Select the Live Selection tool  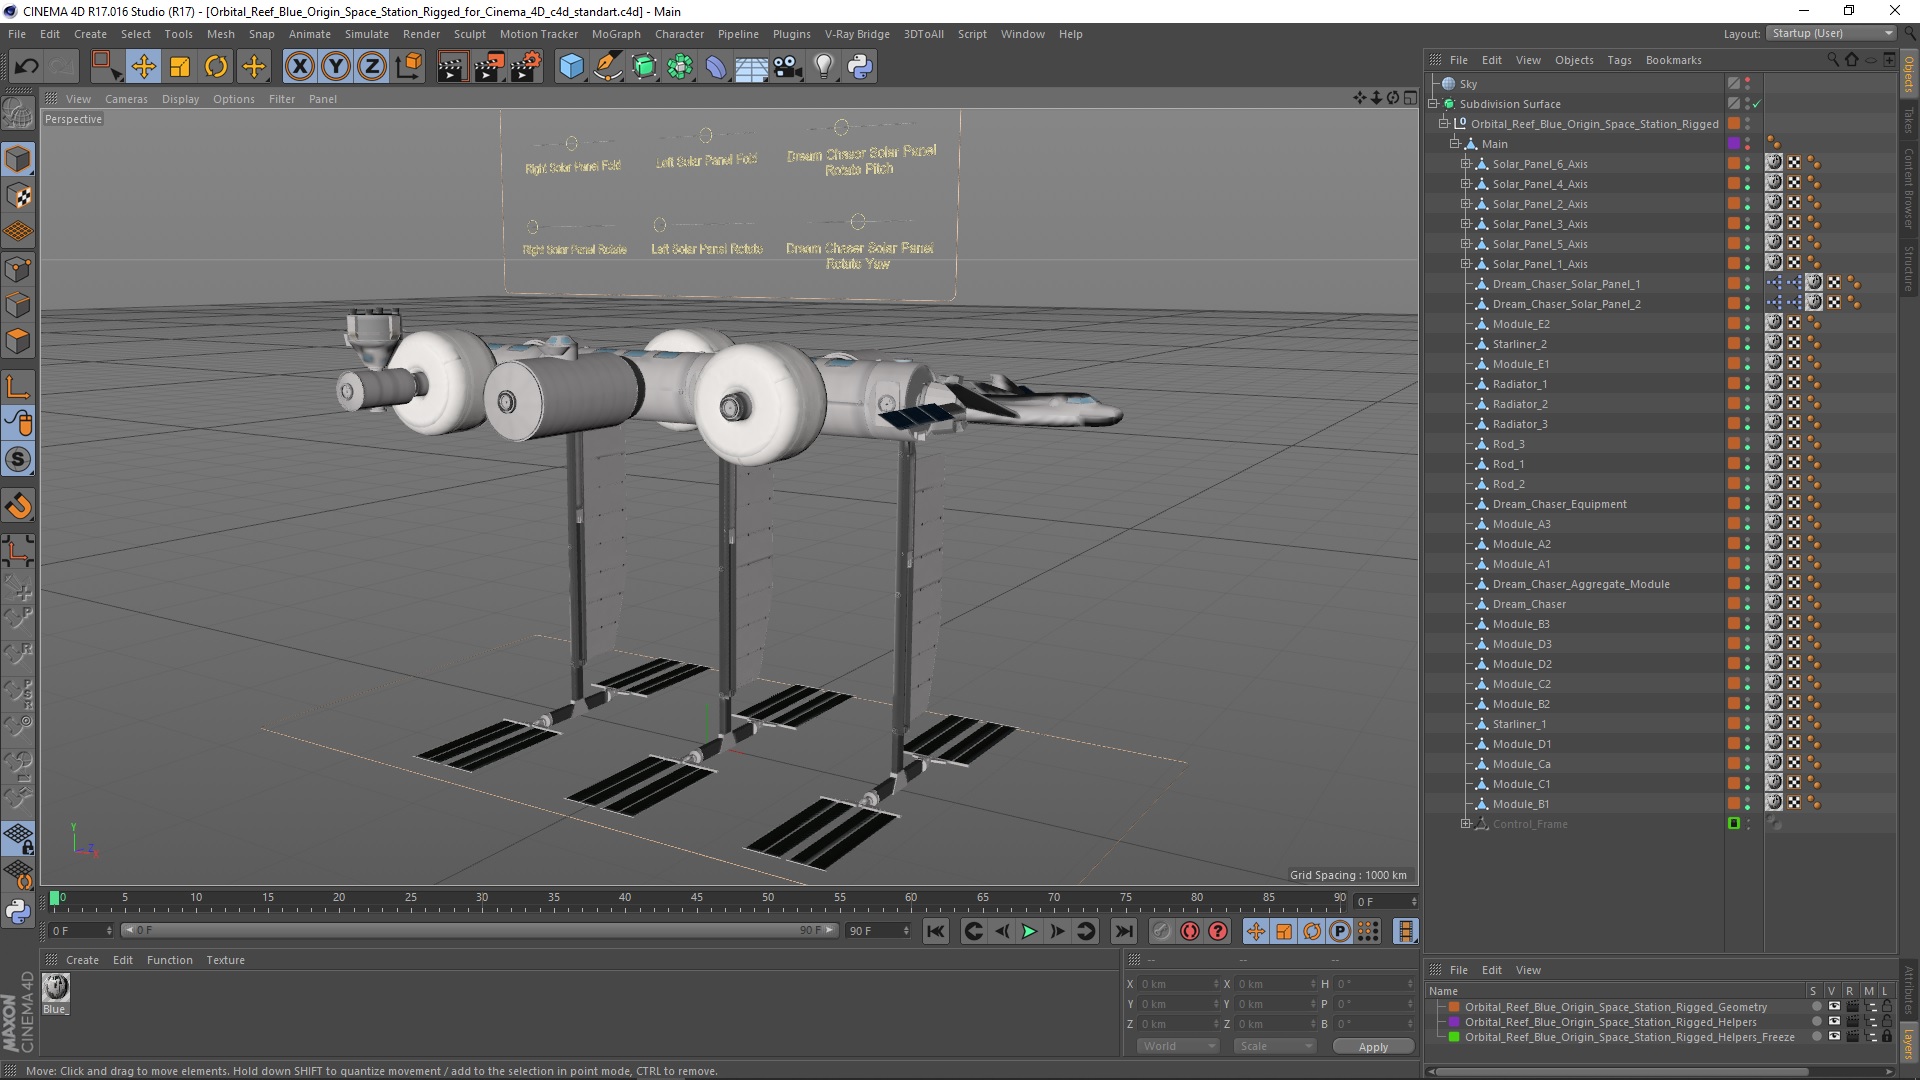[x=106, y=67]
